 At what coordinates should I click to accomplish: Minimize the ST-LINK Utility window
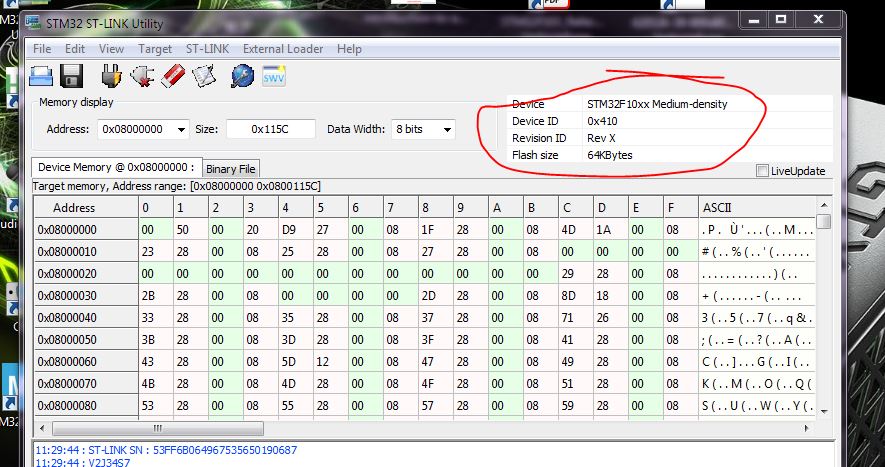pyautogui.click(x=753, y=20)
